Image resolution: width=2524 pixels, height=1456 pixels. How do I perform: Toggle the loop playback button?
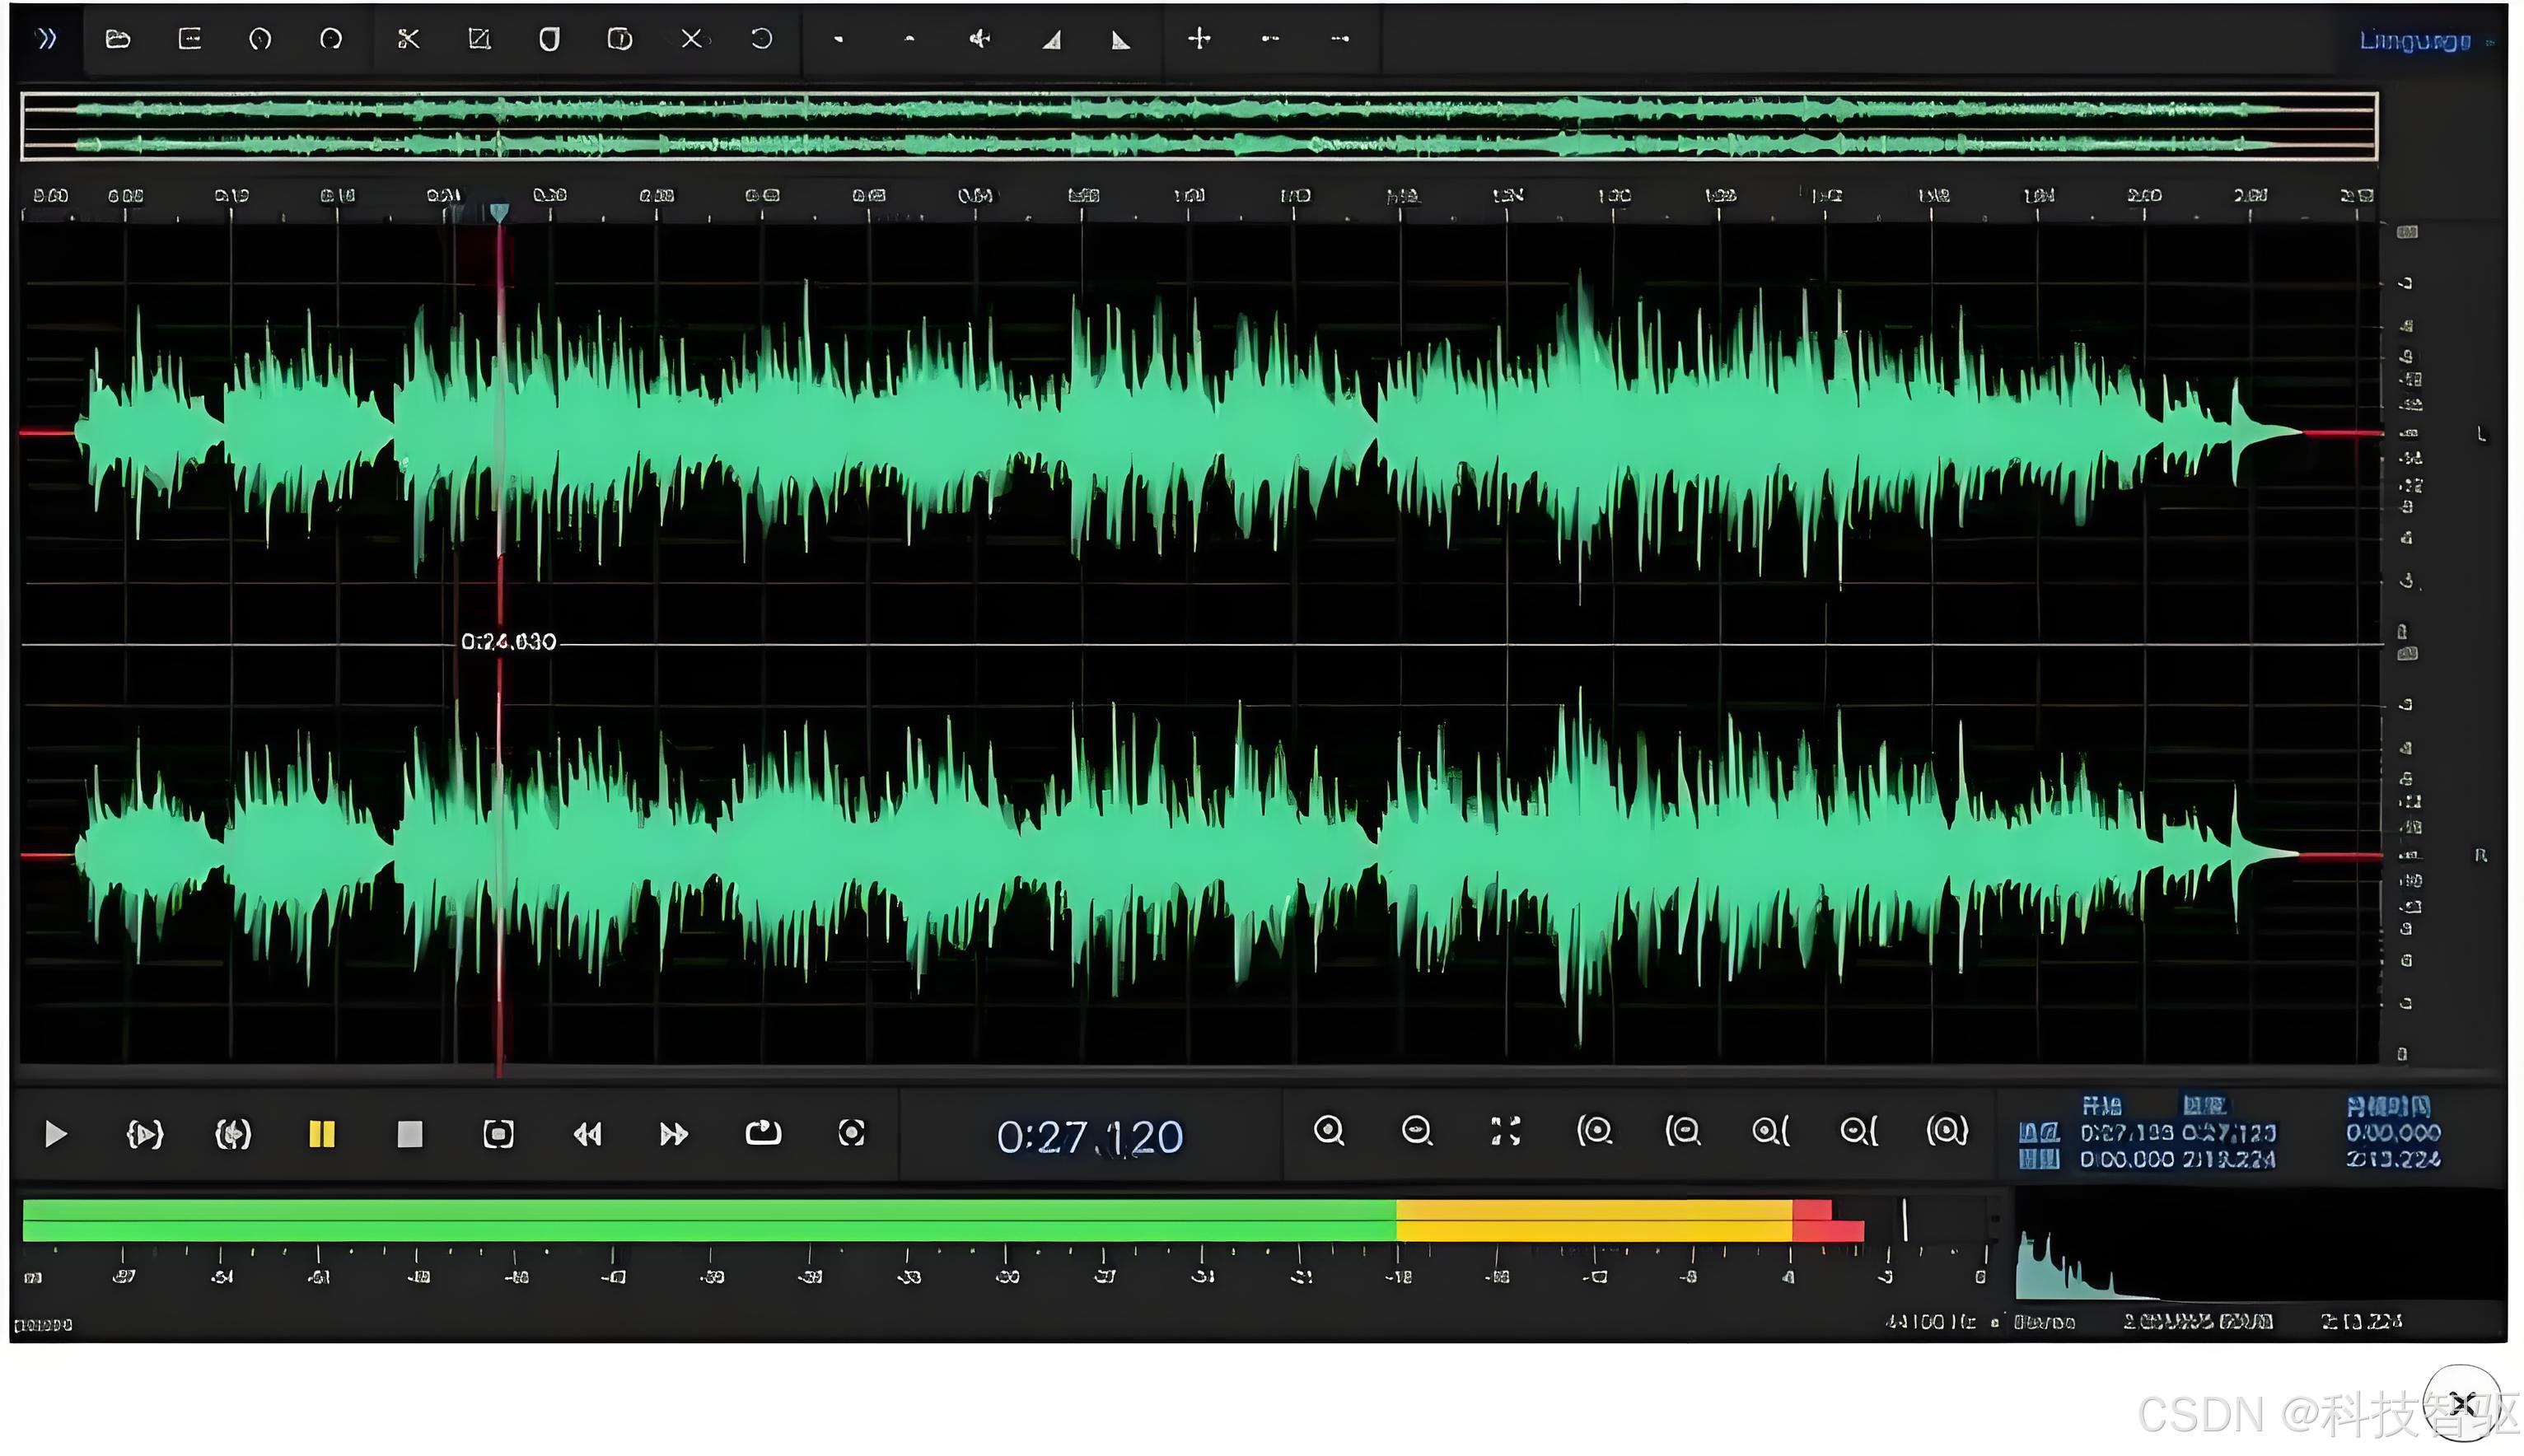pos(763,1133)
